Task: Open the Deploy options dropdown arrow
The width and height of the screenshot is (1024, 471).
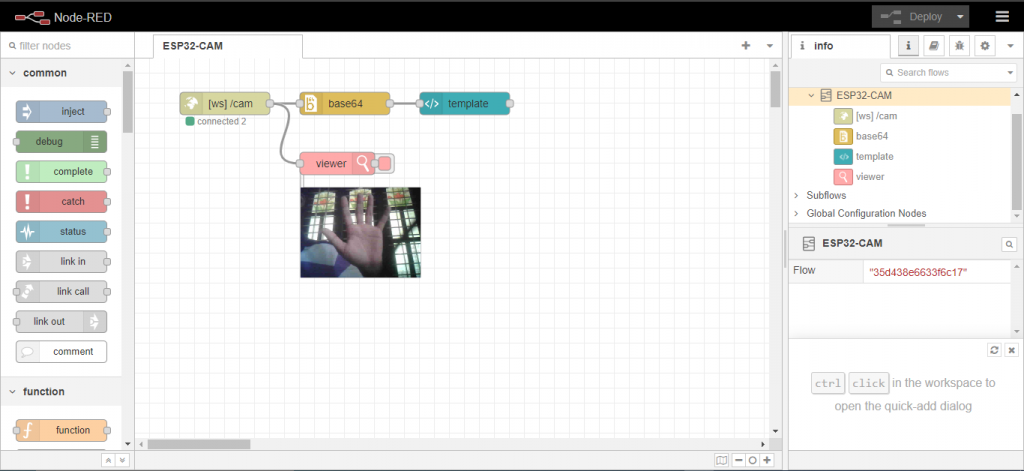Action: (x=961, y=17)
